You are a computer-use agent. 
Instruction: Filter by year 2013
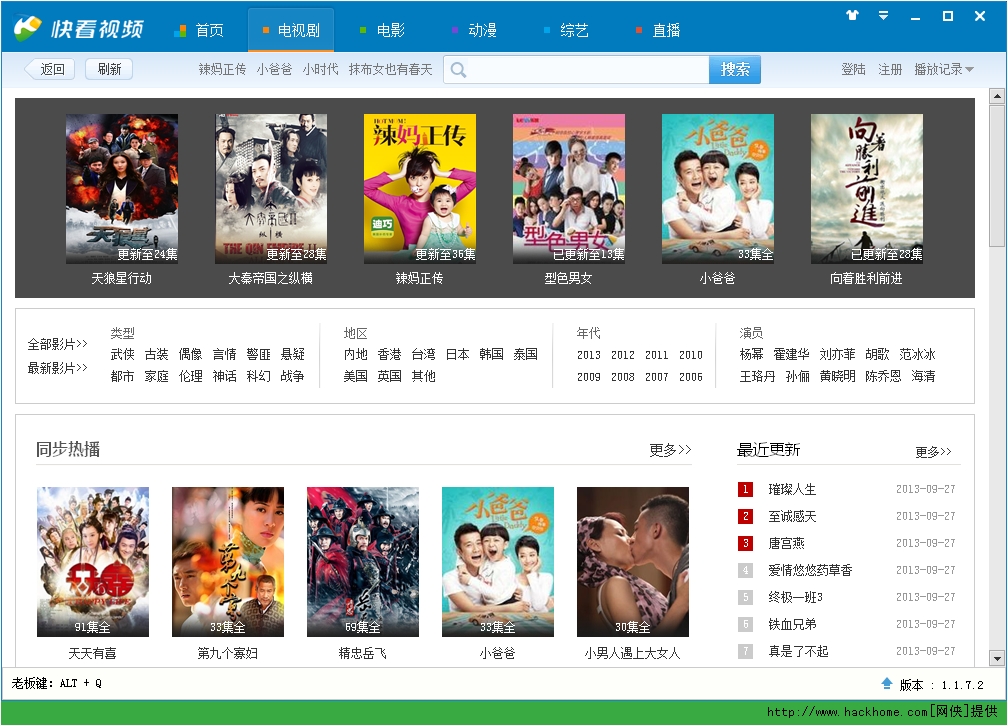click(589, 355)
